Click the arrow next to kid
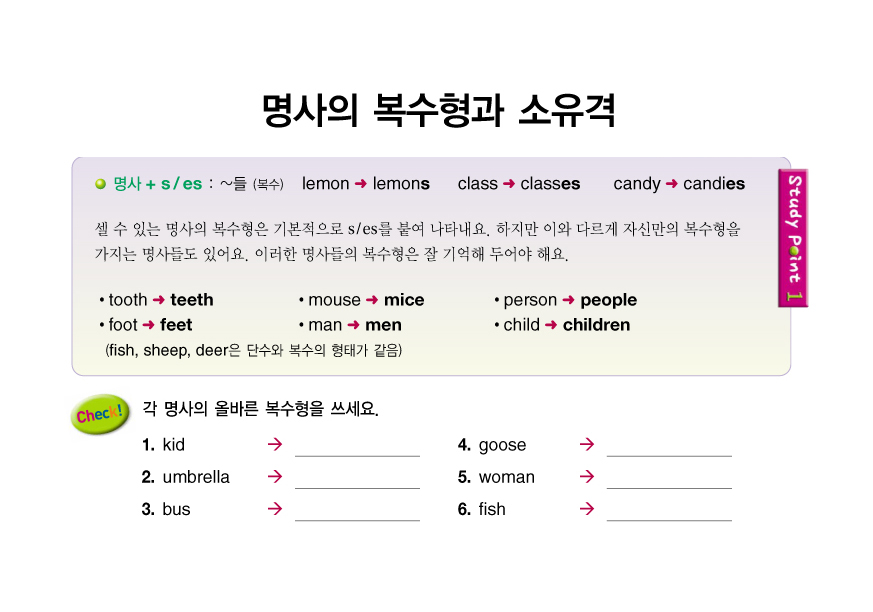The image size is (873, 612). [275, 445]
